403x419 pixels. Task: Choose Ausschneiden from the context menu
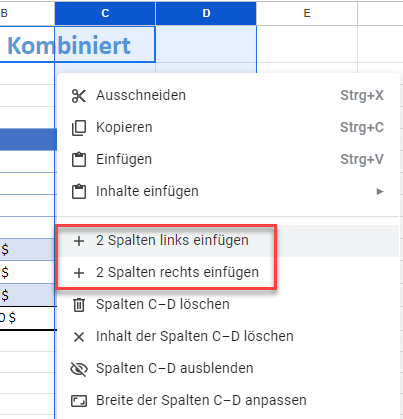[228, 96]
